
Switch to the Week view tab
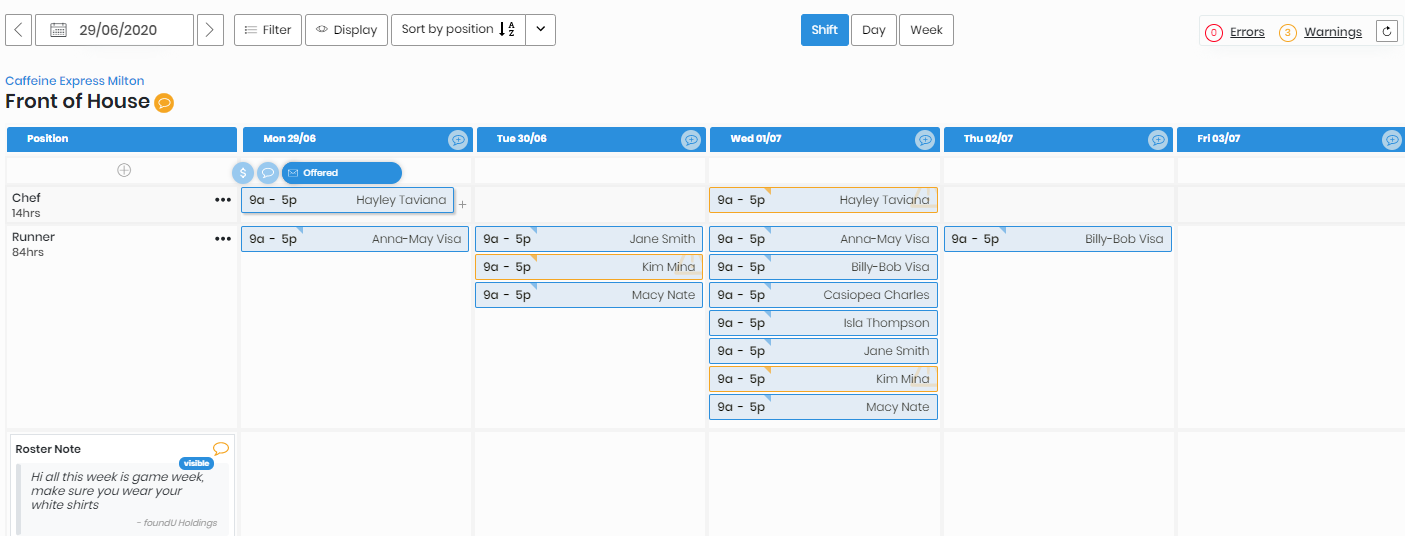926,30
